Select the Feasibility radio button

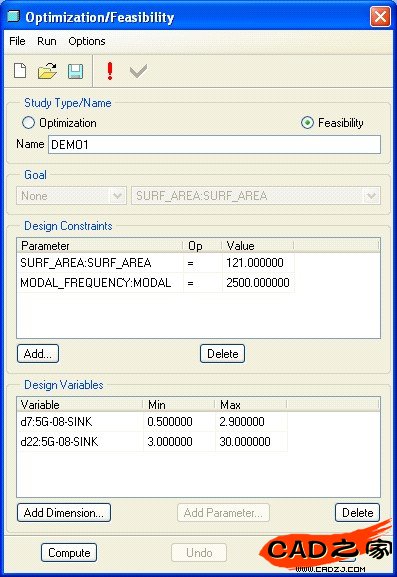(x=307, y=123)
